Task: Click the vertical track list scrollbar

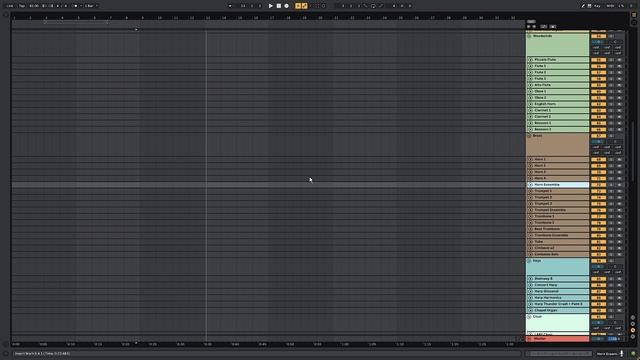Action: [x=633, y=151]
